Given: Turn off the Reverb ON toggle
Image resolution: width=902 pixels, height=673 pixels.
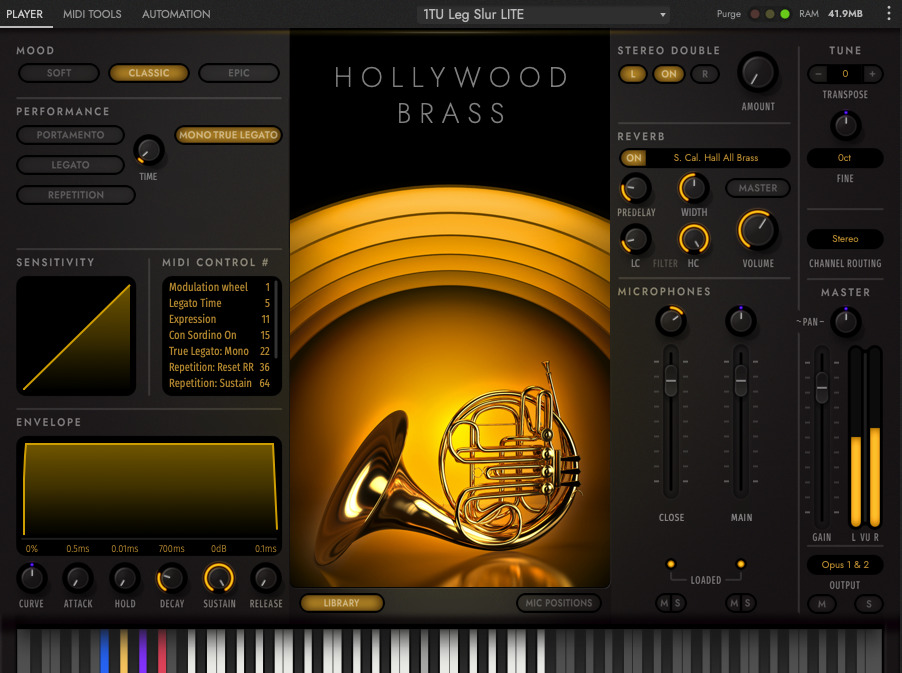Looking at the screenshot, I should 633,158.
